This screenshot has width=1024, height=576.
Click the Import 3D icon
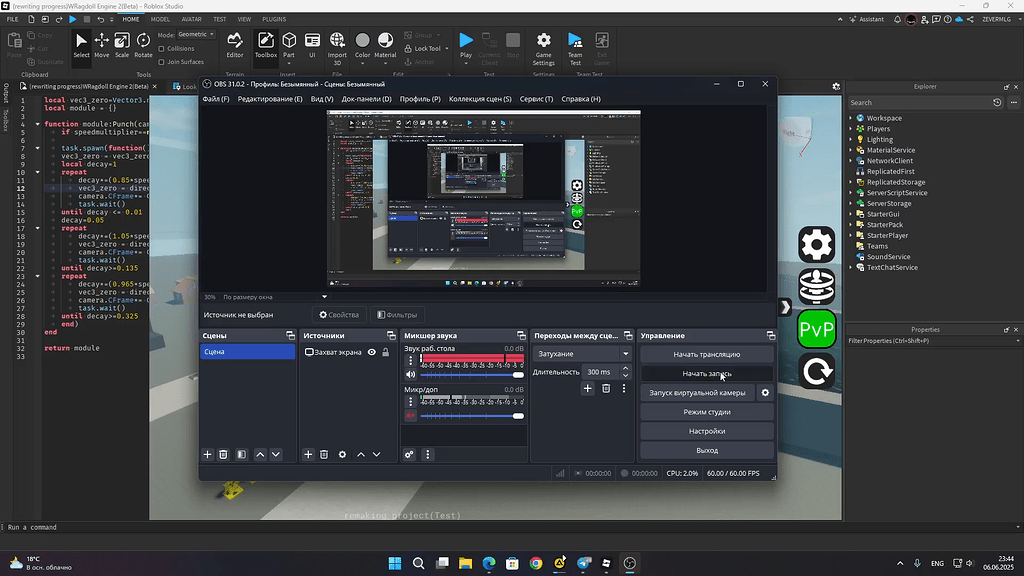click(337, 42)
